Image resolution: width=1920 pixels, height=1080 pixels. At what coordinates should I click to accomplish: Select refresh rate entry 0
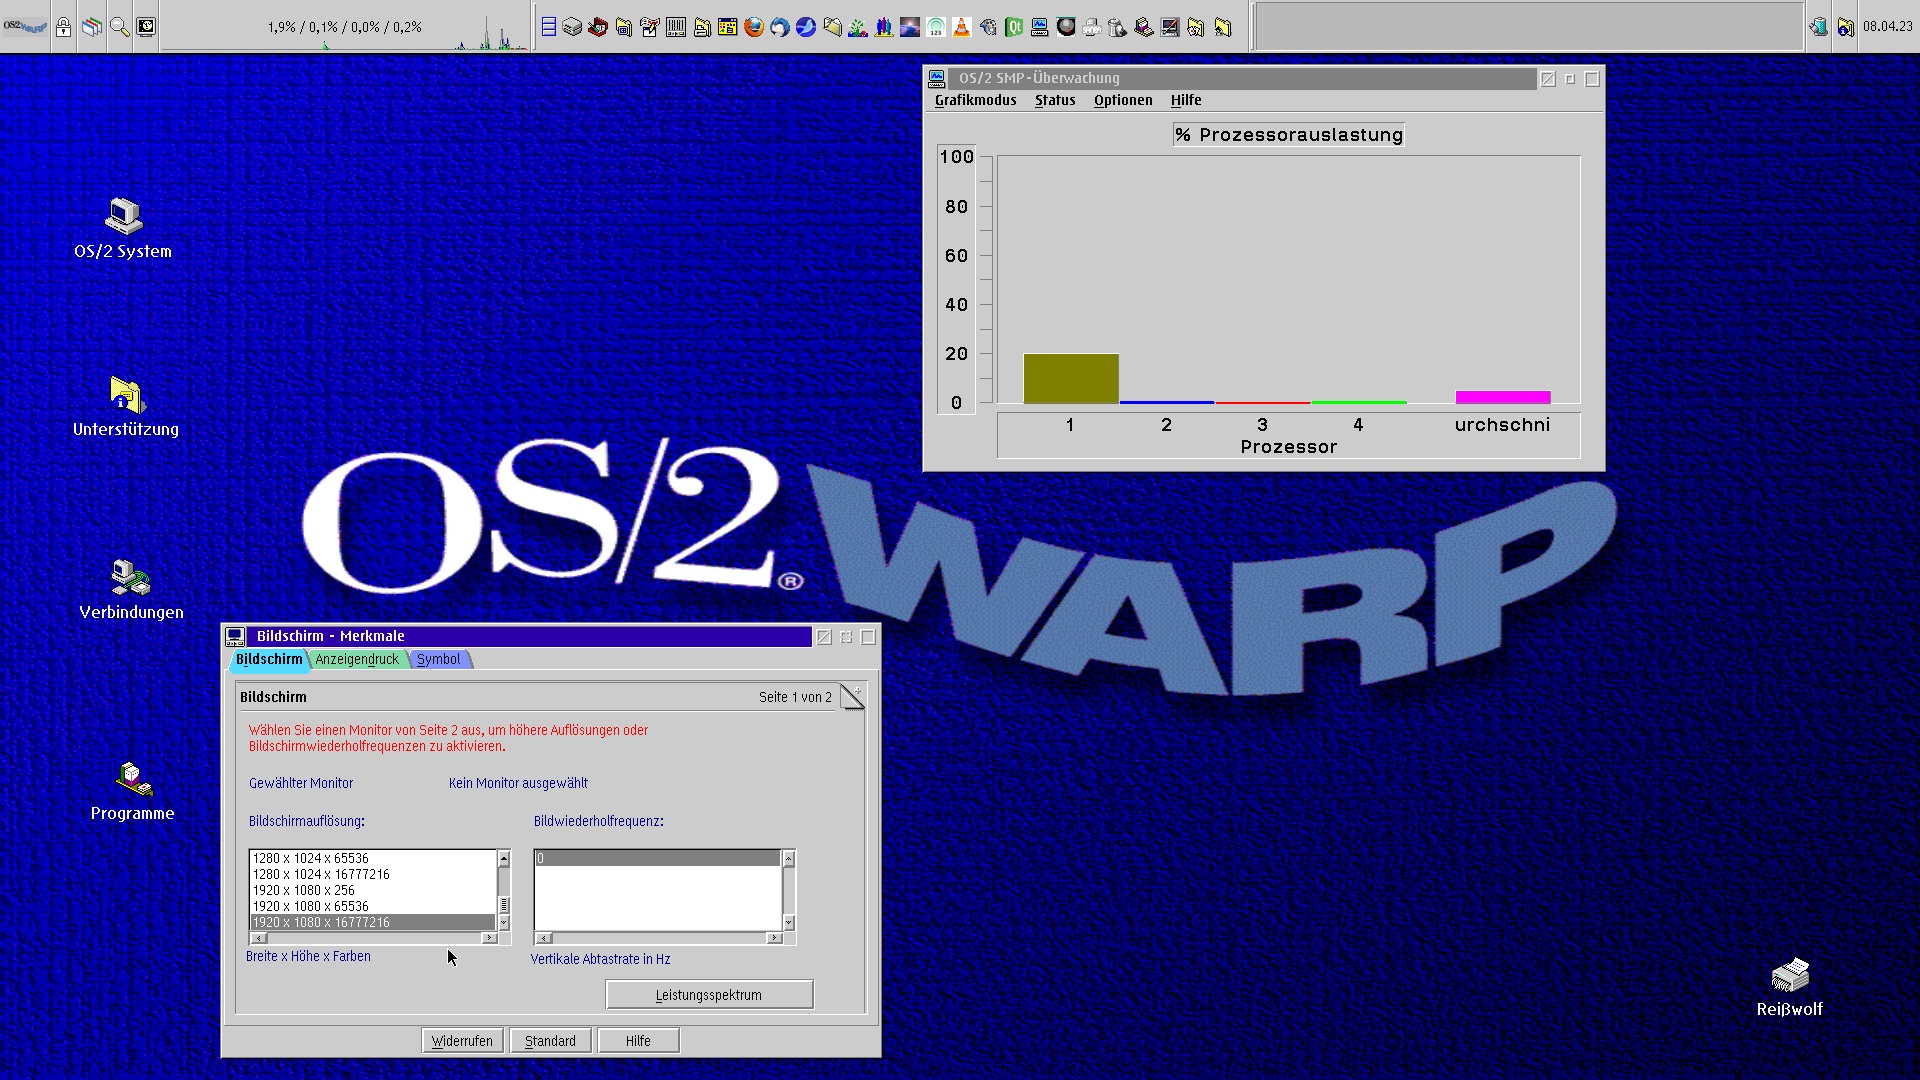click(658, 858)
